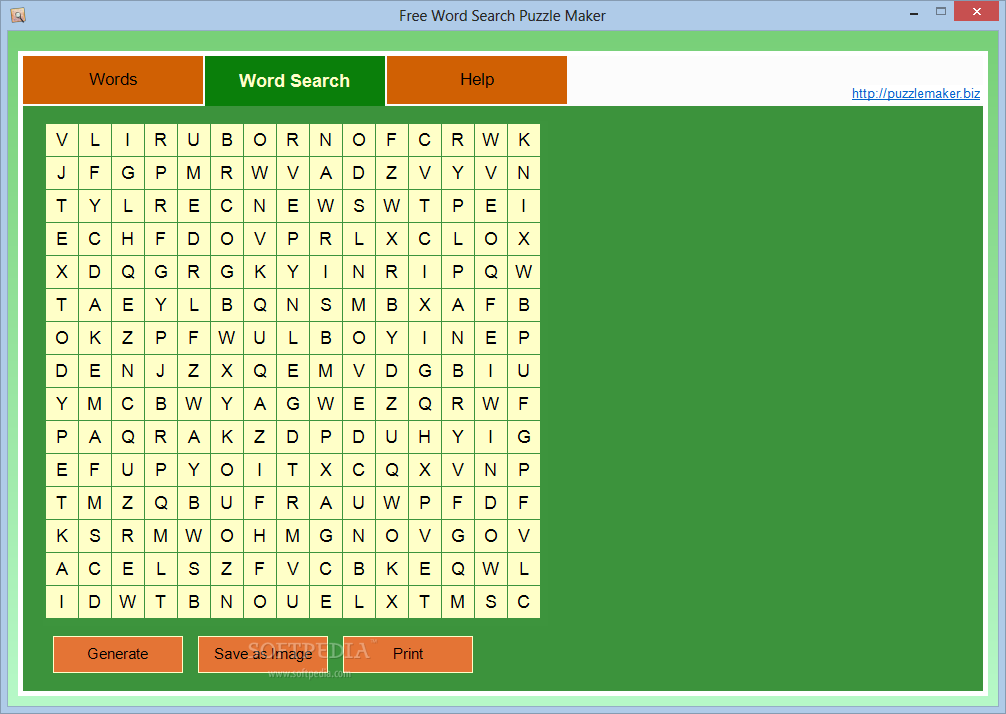
Task: Click the title bar of the puzzle maker window
Action: [x=503, y=15]
